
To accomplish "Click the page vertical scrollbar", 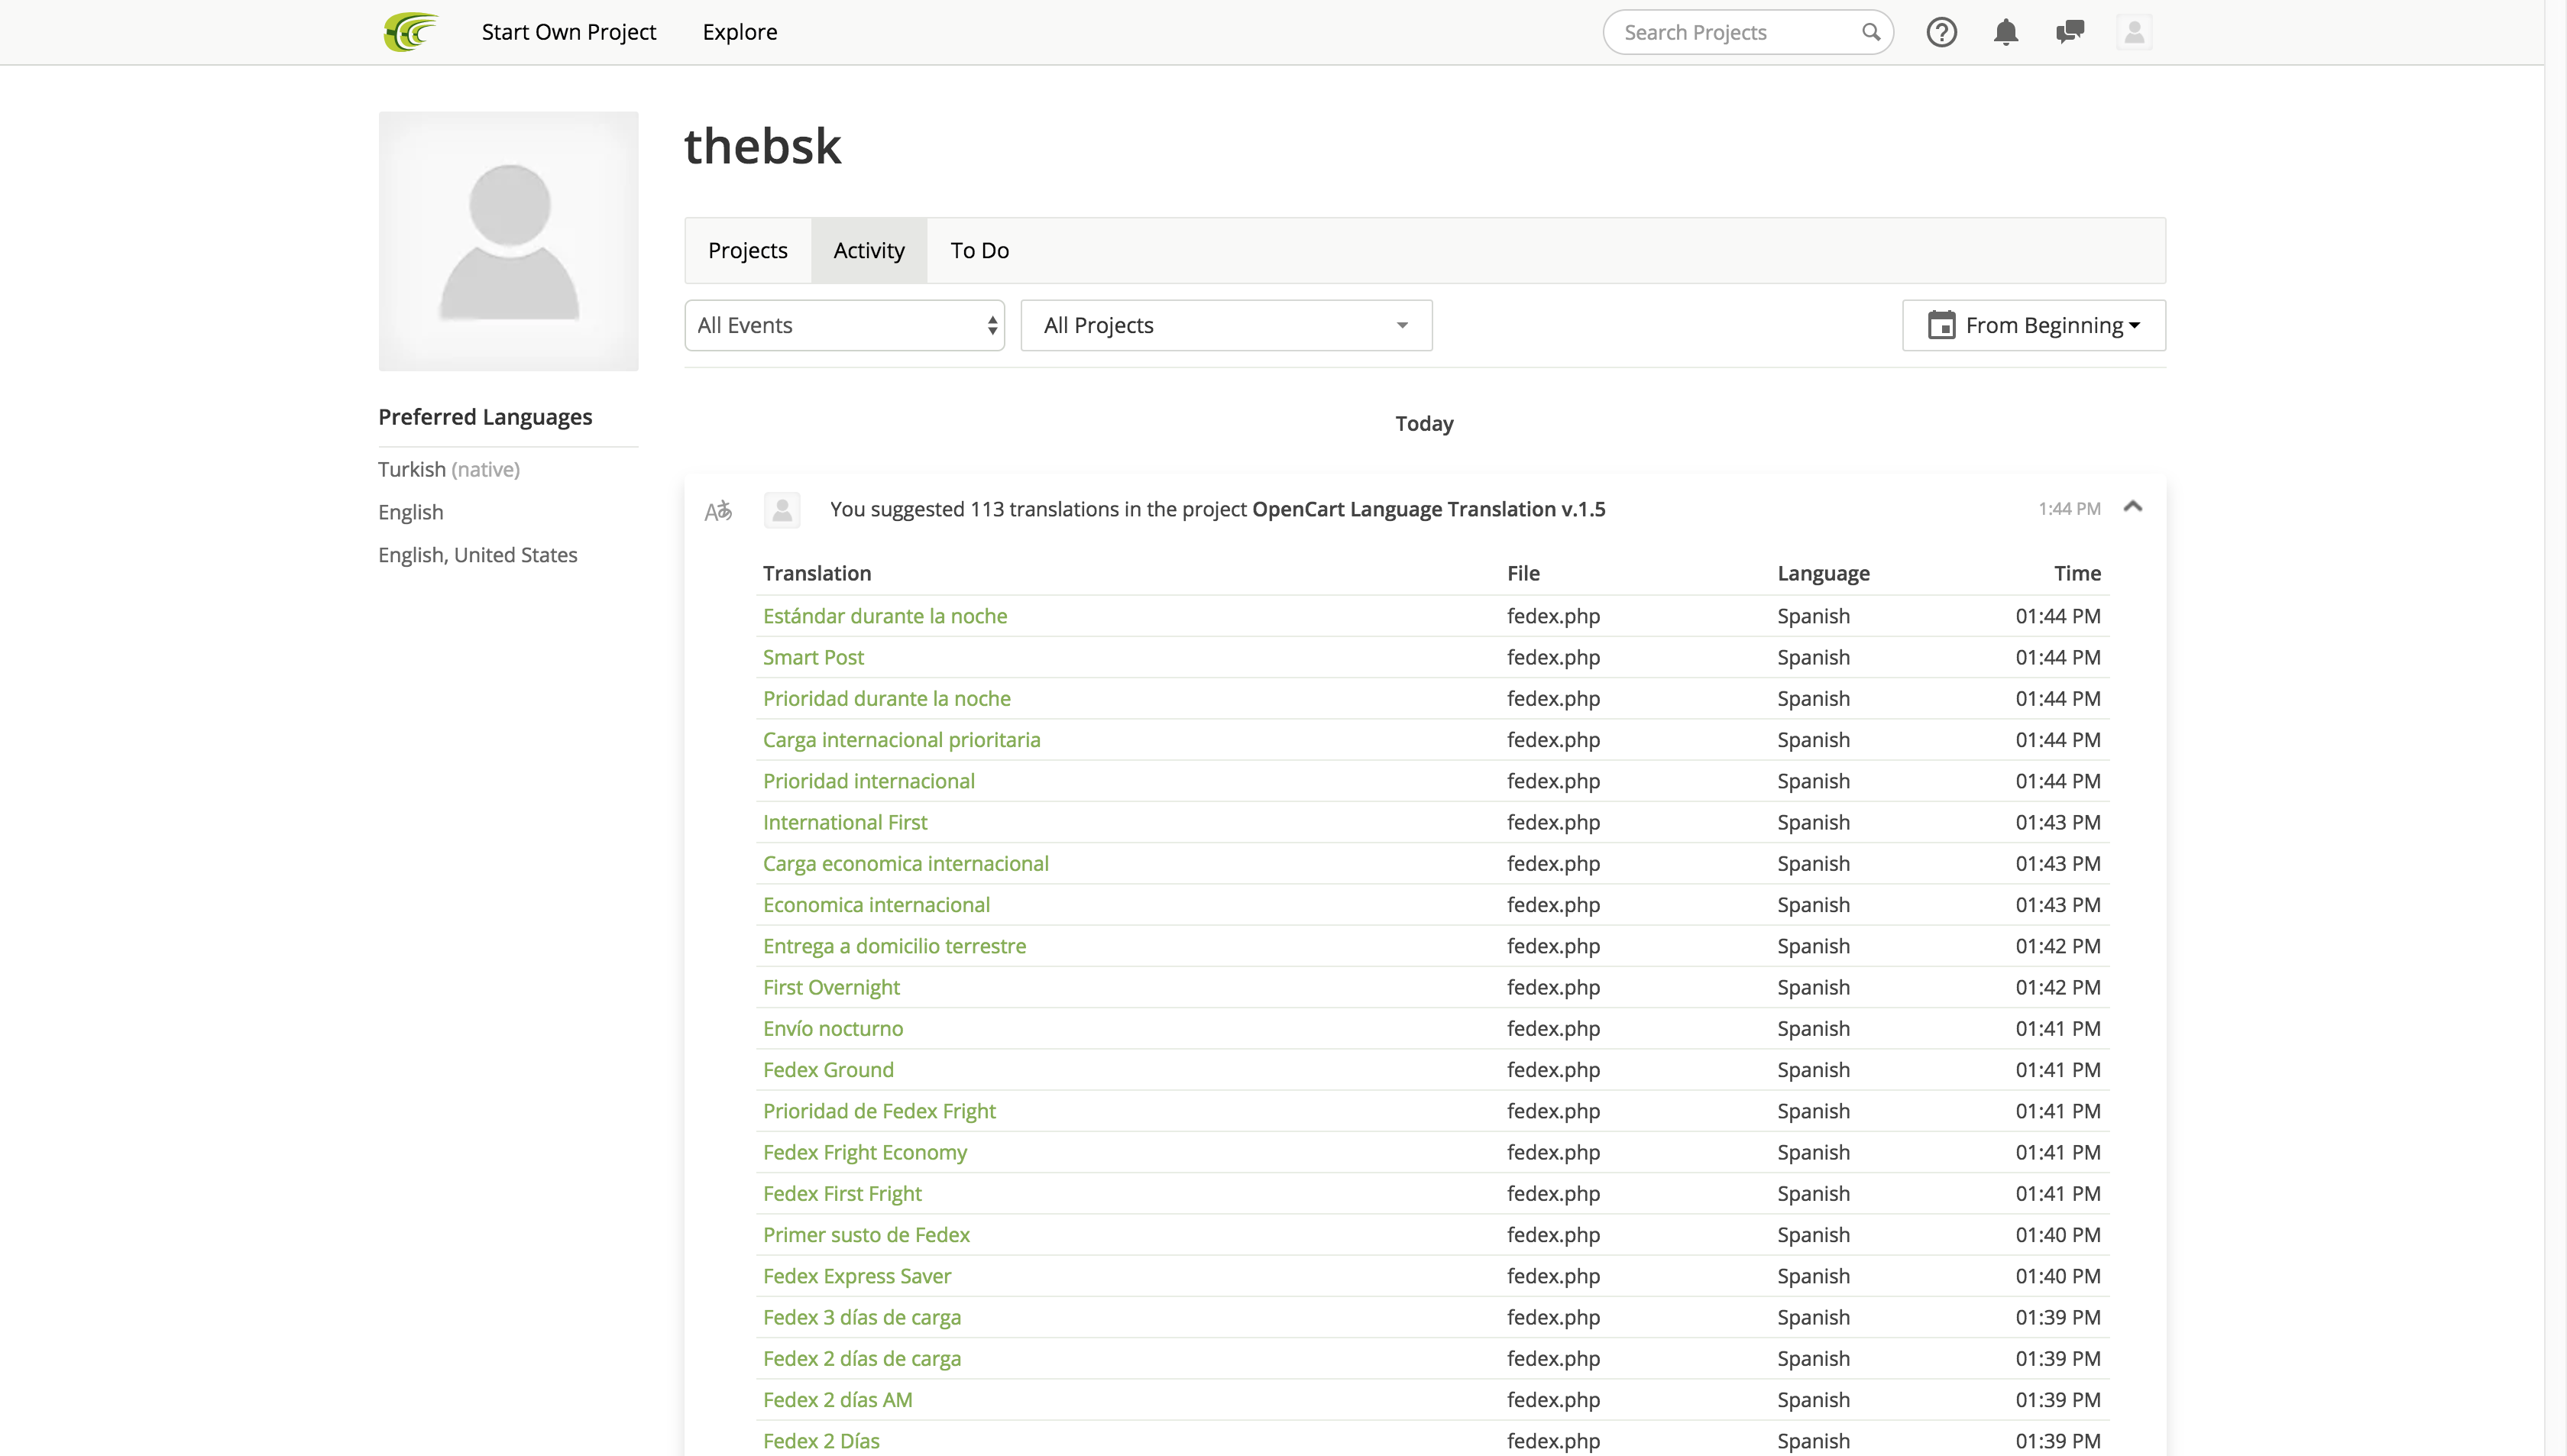I will click(2555, 728).
